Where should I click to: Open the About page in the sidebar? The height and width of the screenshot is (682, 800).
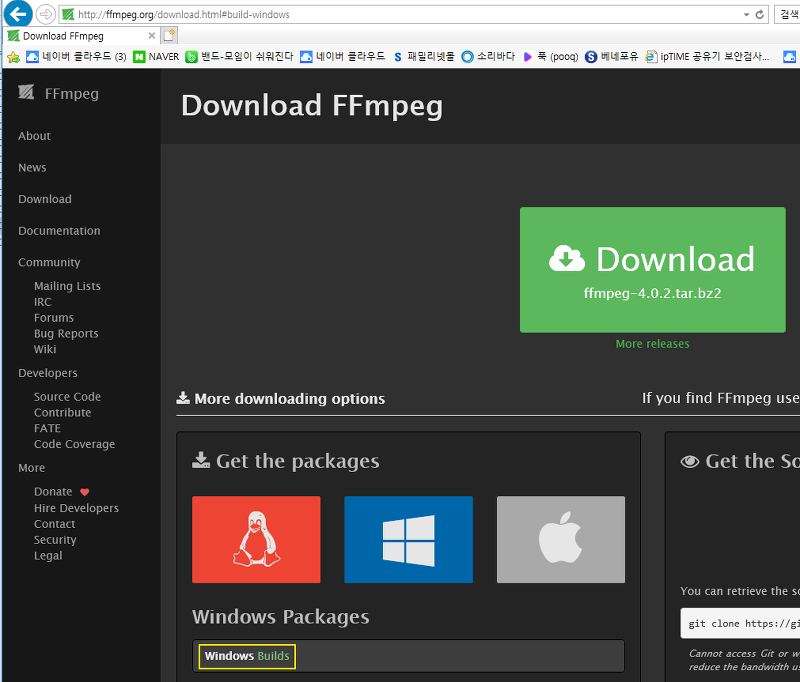click(x=34, y=136)
